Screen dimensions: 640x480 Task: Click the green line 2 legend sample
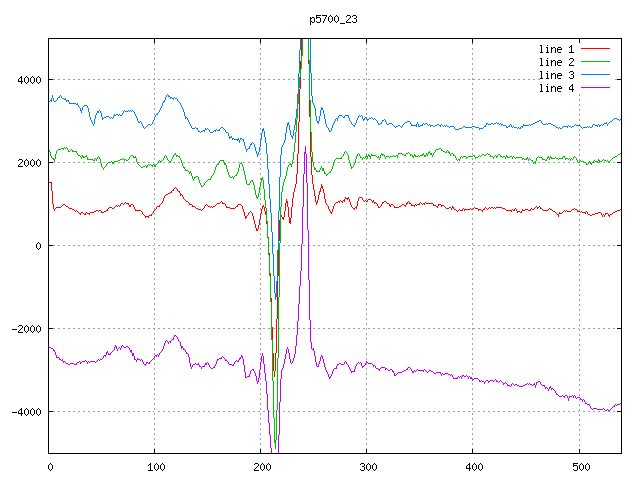pos(595,62)
